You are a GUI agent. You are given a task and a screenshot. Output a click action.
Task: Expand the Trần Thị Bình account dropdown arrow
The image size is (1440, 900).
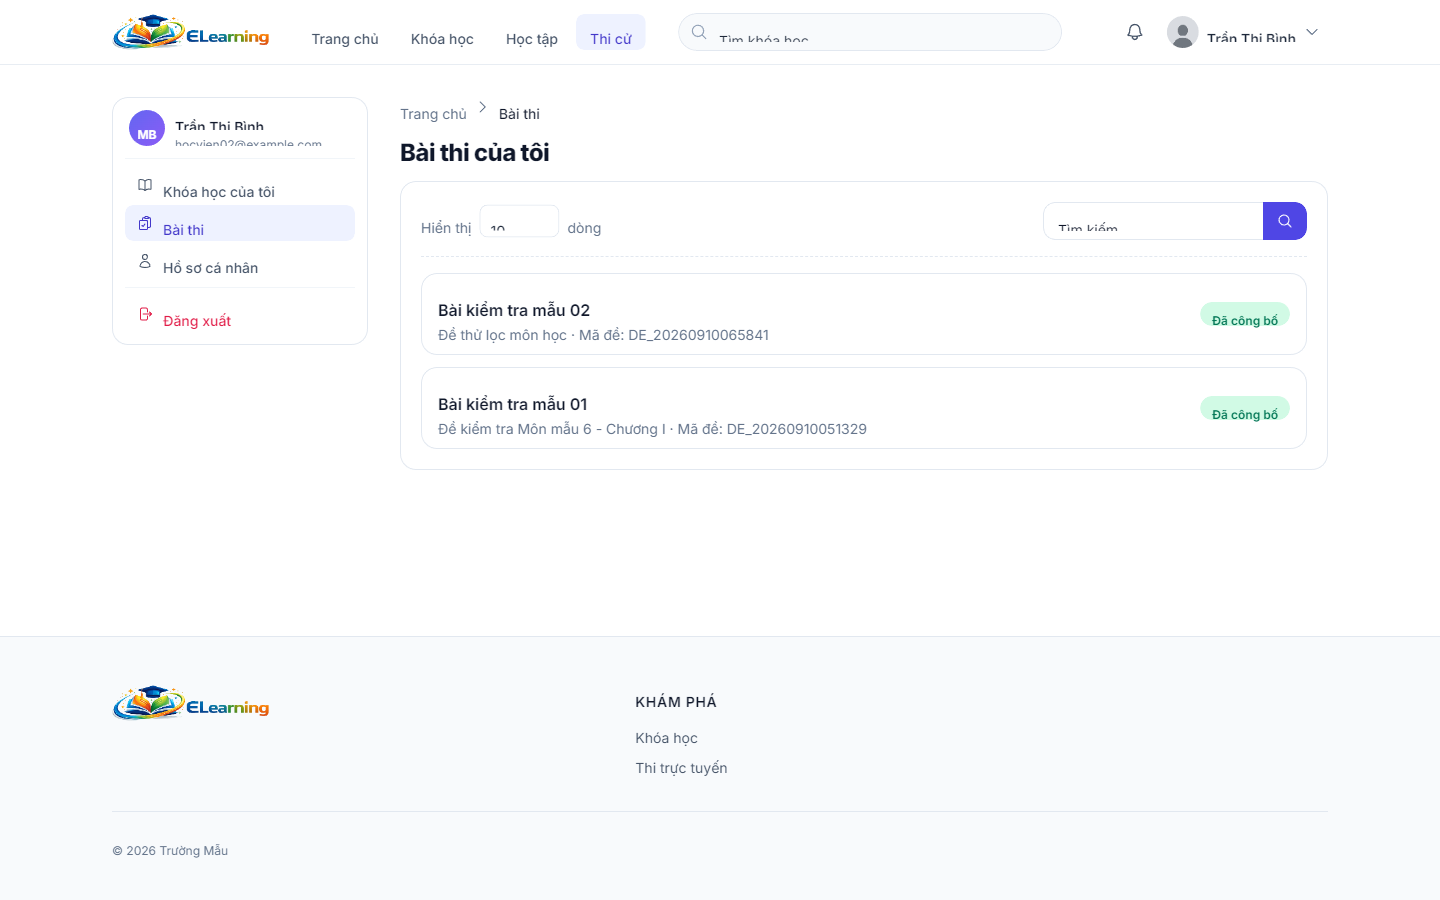pyautogui.click(x=1312, y=32)
